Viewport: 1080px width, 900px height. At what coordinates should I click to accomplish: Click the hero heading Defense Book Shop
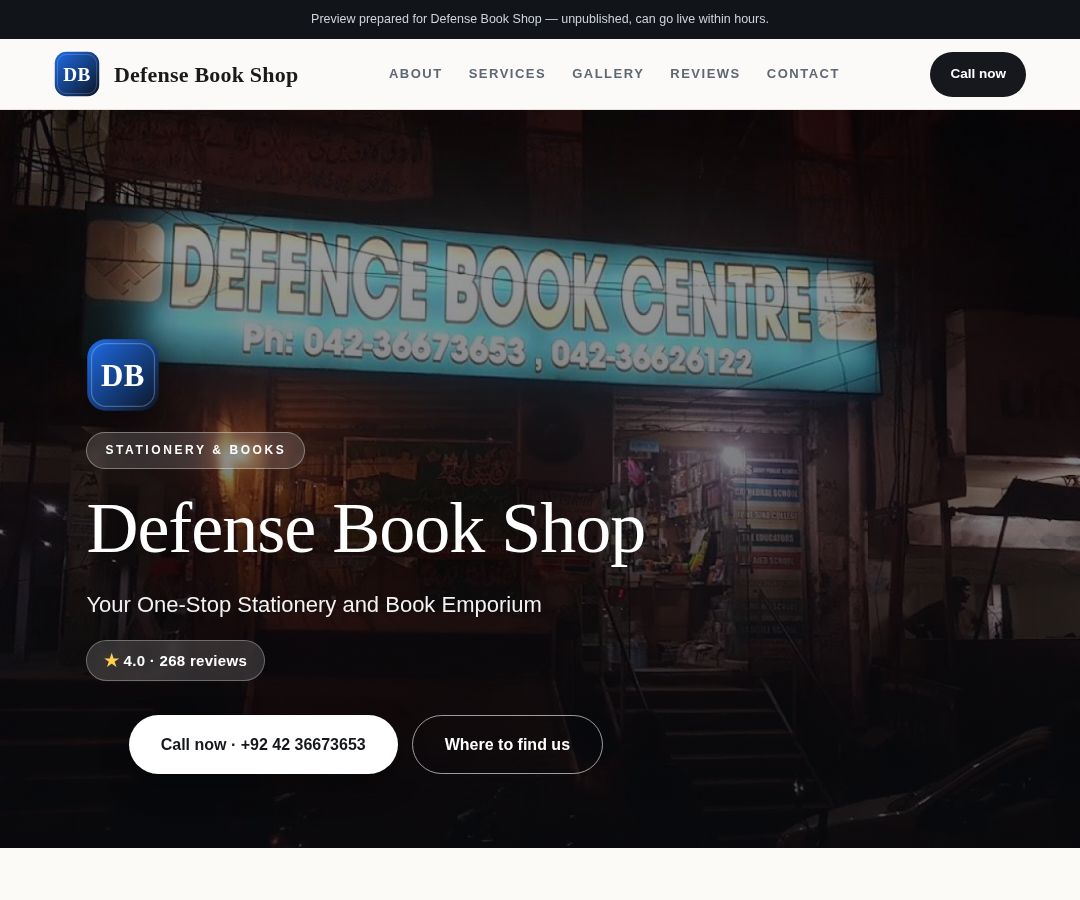366,529
